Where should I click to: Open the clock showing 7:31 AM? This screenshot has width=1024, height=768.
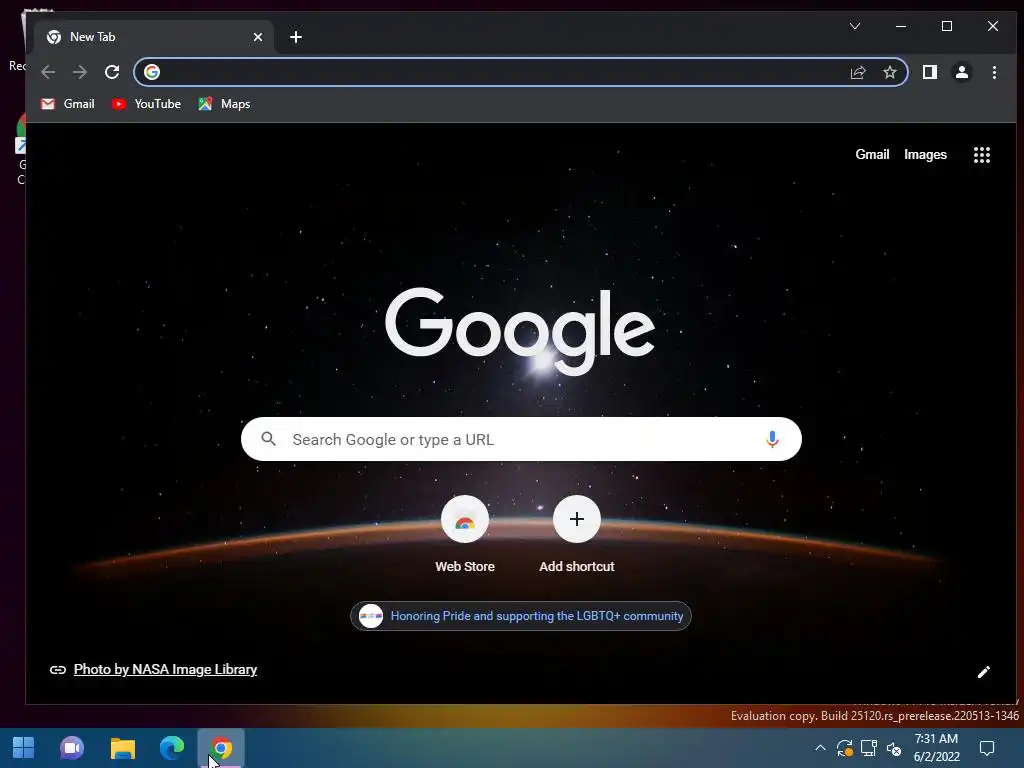(936, 748)
